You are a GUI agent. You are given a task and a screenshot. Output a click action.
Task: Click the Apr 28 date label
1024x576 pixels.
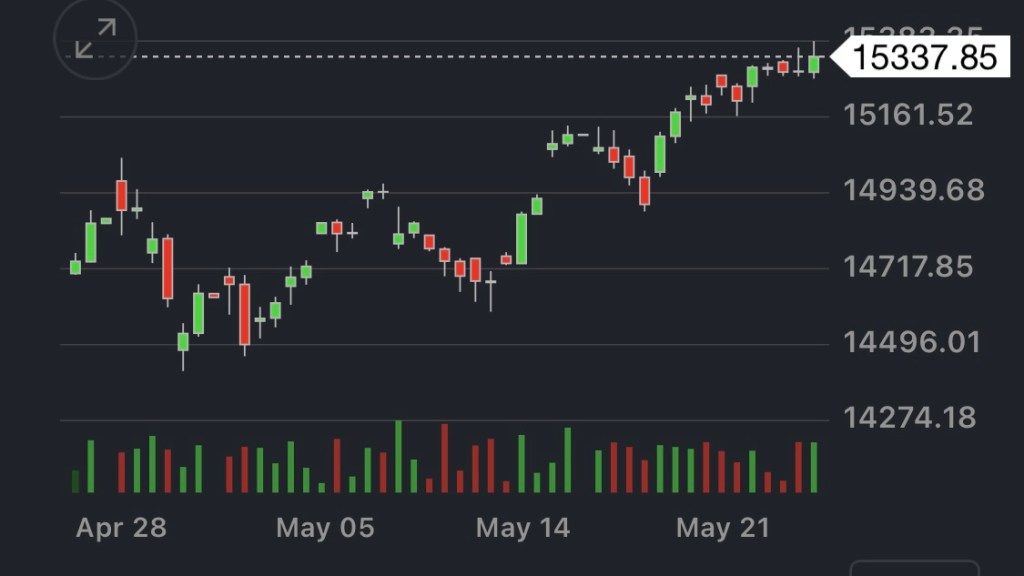click(121, 527)
